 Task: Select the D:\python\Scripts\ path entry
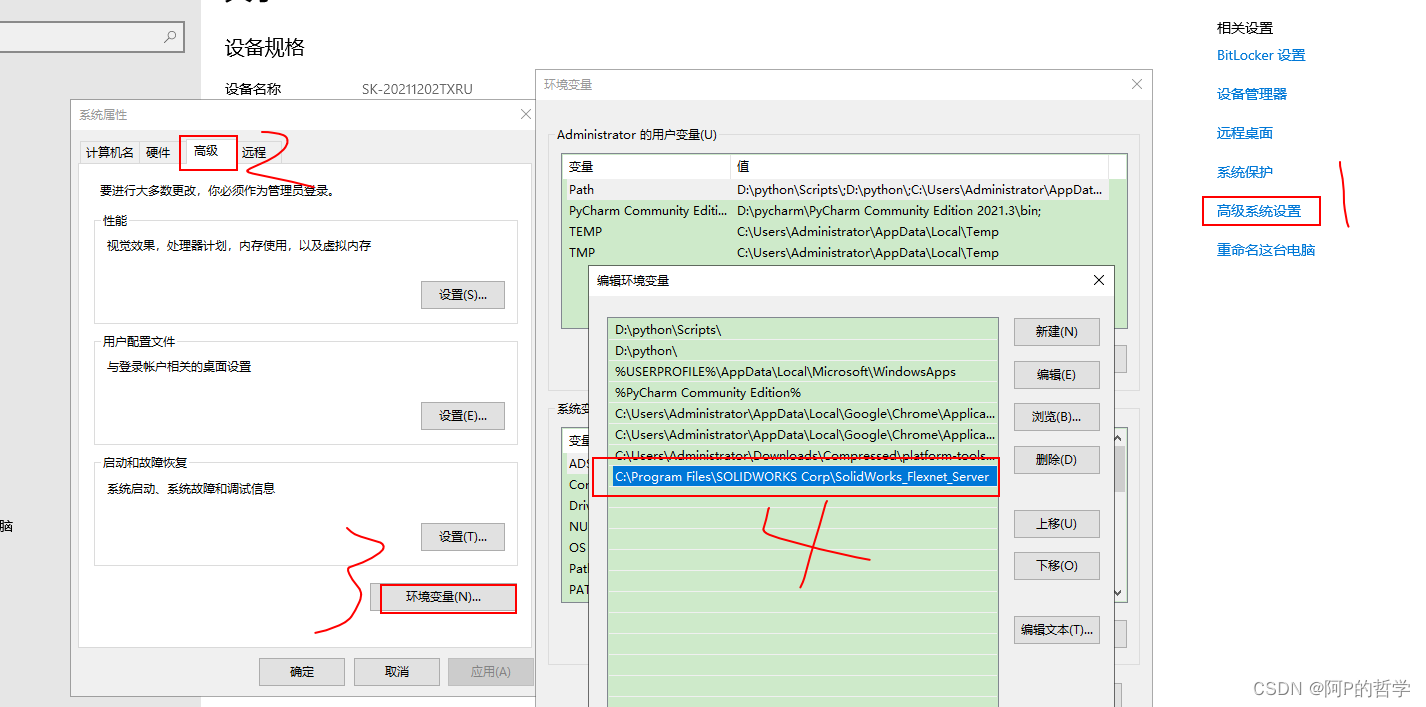(667, 329)
